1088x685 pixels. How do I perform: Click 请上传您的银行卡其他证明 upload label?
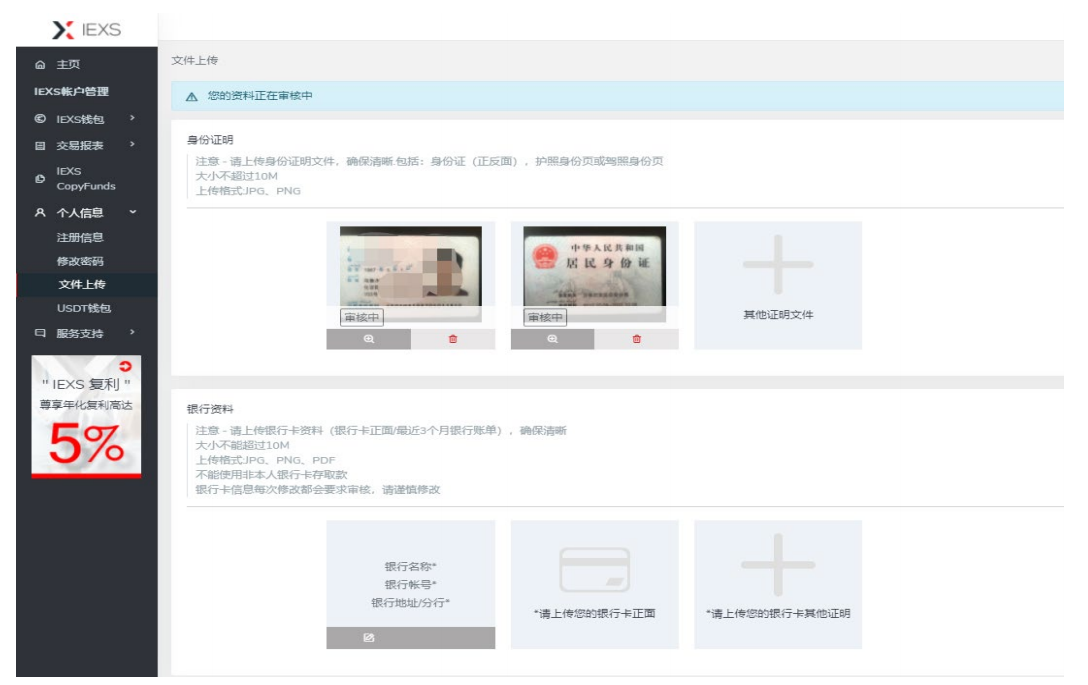[778, 614]
